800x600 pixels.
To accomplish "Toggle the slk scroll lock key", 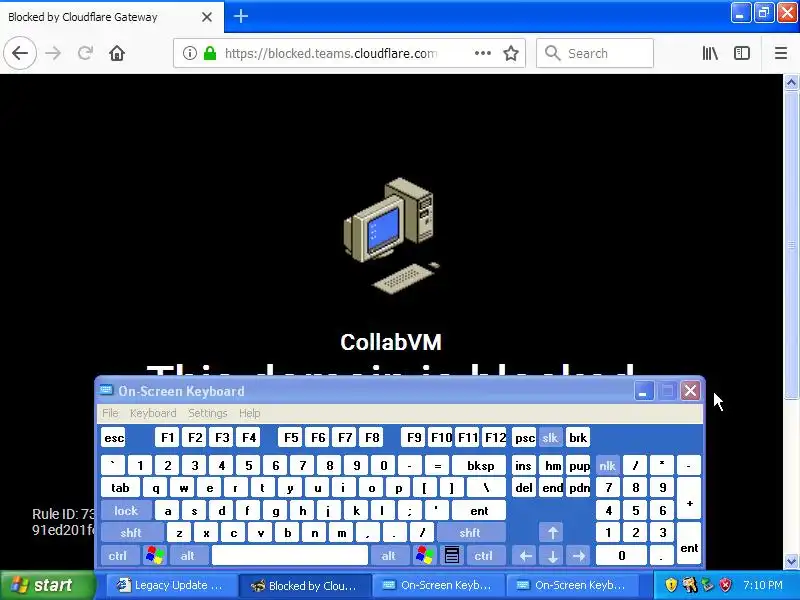I will click(x=550, y=438).
